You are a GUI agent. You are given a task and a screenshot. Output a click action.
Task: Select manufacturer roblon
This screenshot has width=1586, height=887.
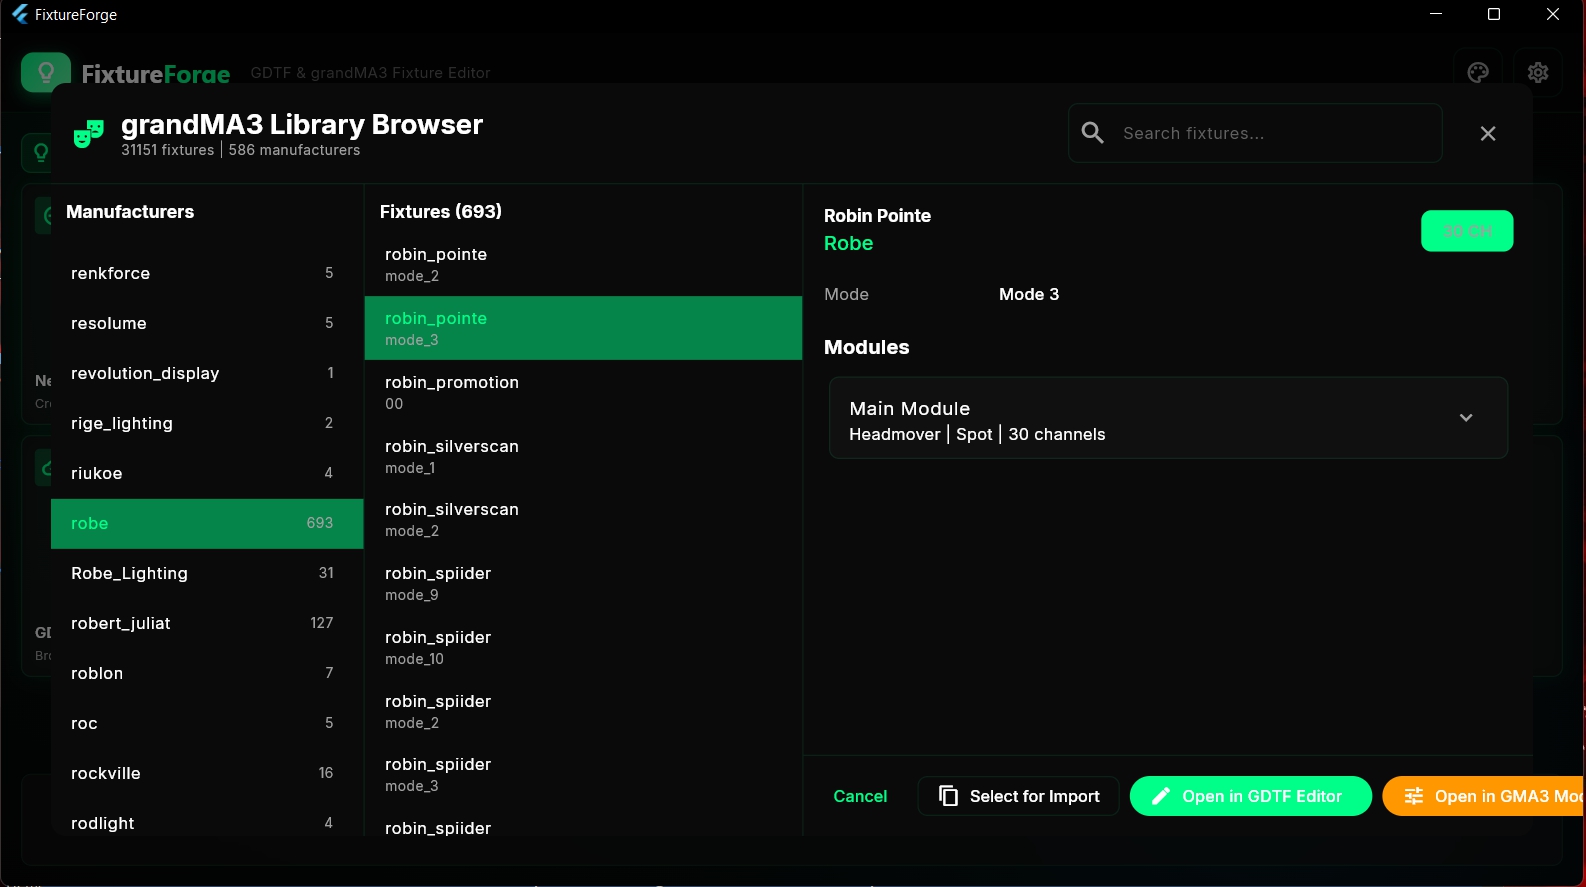(x=207, y=673)
